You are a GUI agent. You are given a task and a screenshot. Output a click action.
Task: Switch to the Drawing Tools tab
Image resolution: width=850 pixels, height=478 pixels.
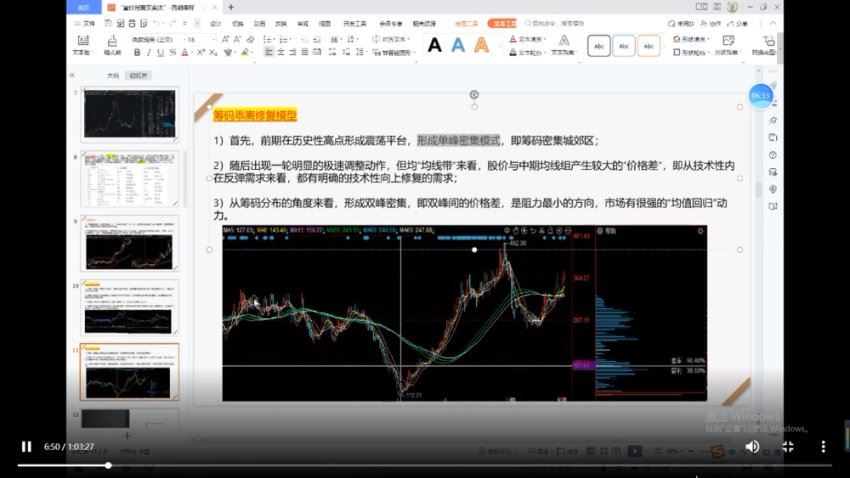466,23
